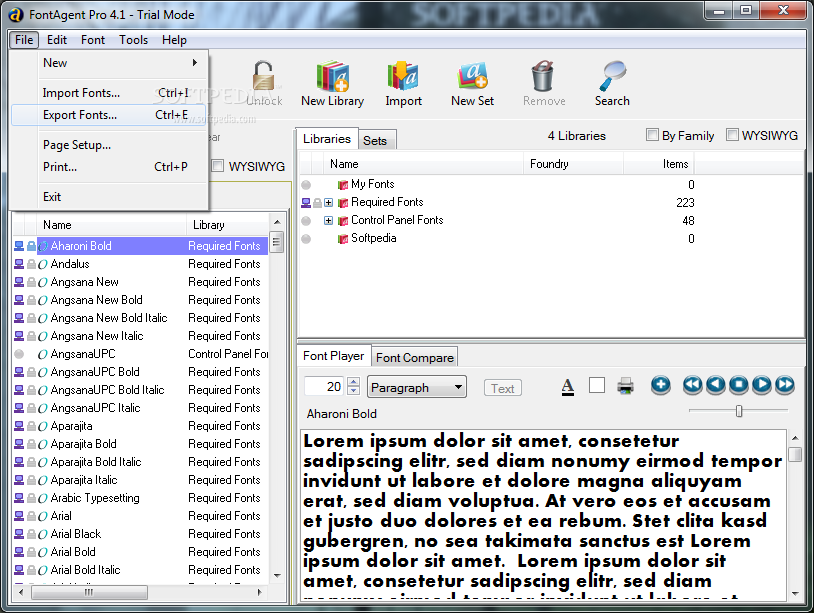Screen dimensions: 814x613
Task: Sort libraries by Foundry column header
Action: point(573,164)
